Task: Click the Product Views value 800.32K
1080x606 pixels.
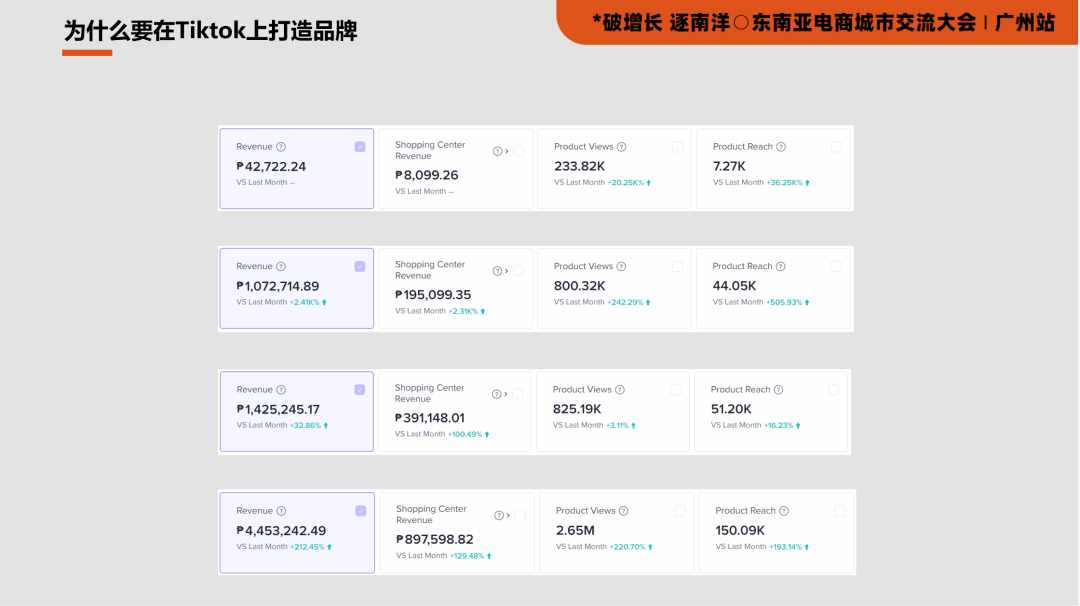Action: 579,286
